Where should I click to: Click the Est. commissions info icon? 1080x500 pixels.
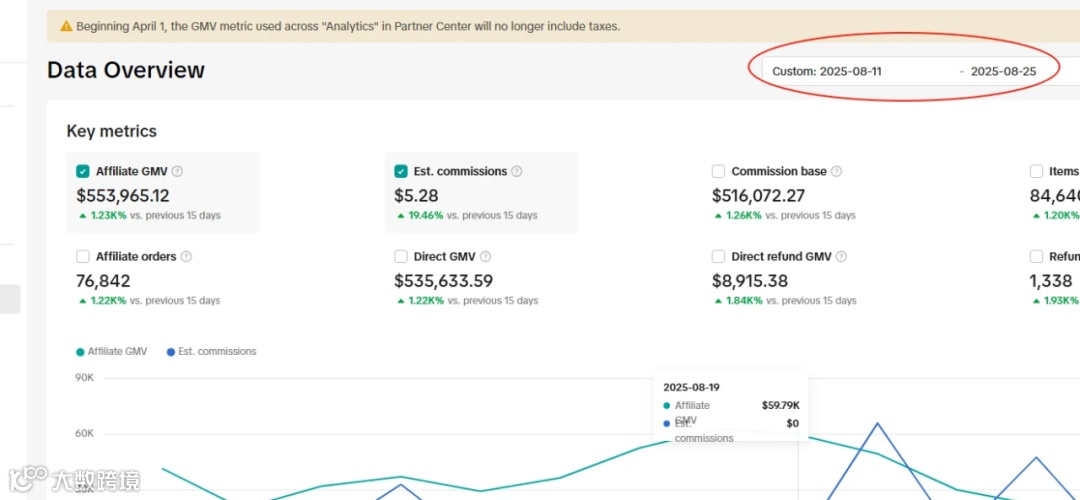coord(517,171)
